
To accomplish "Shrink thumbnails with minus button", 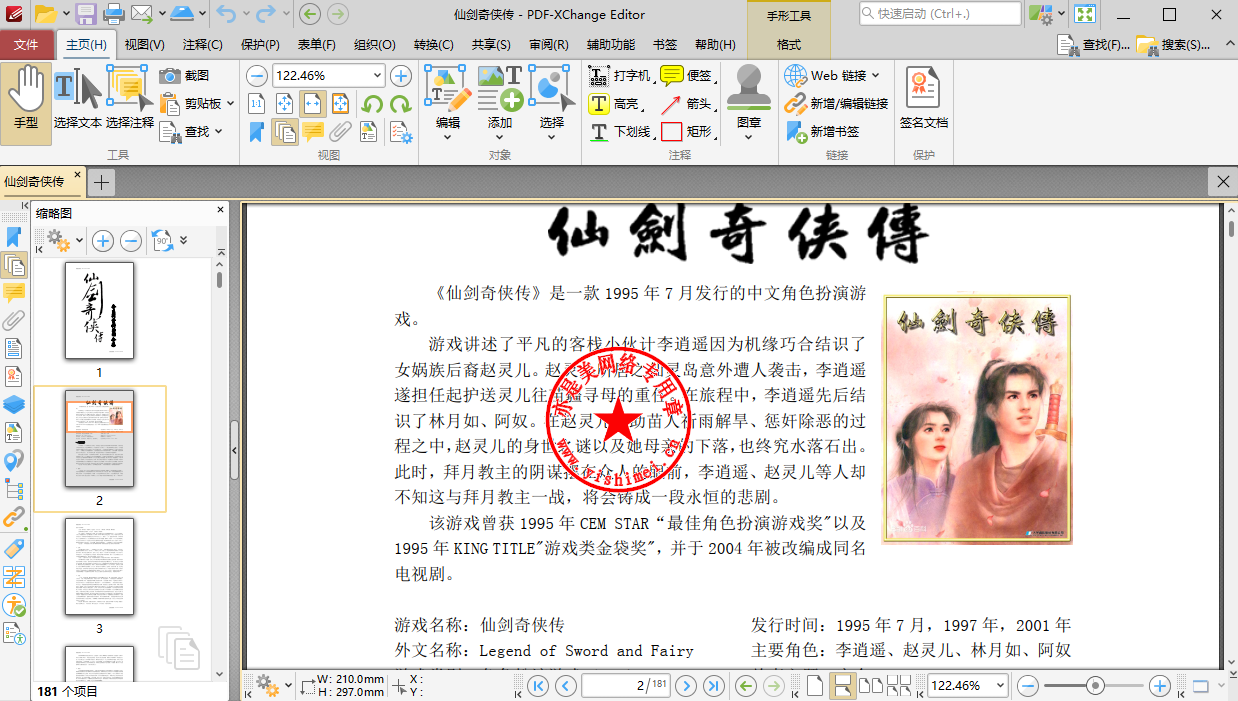I will click(x=131, y=241).
